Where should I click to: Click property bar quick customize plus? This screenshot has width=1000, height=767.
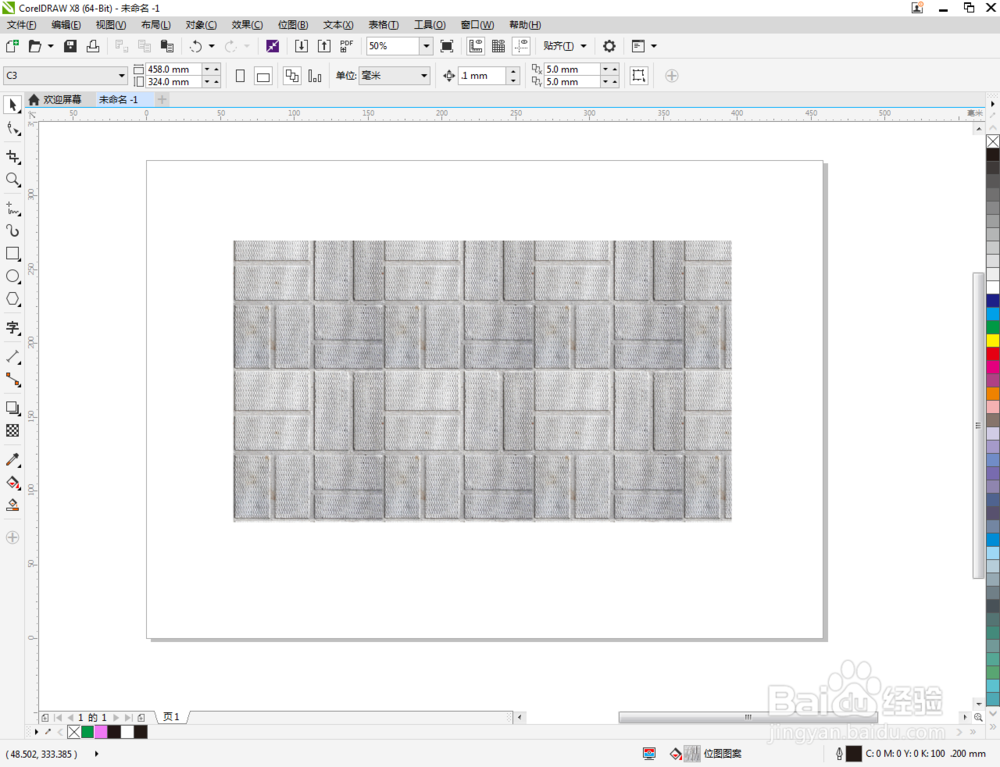(x=672, y=76)
